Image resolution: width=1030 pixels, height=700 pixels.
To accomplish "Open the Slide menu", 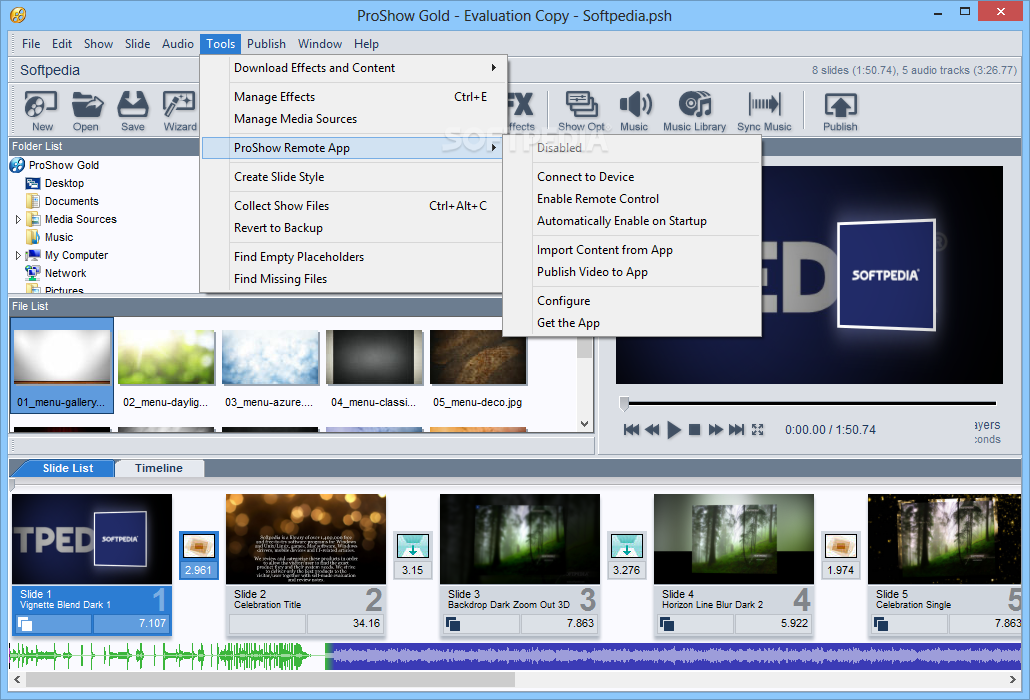I will coord(137,44).
